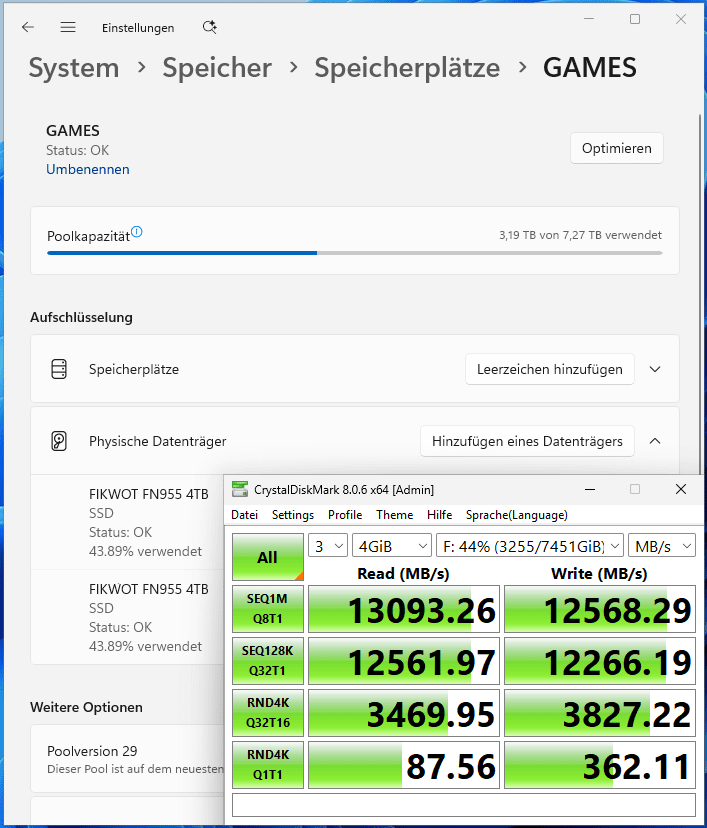Open the test count dropdown showing 3
This screenshot has width=707, height=828.
[327, 545]
